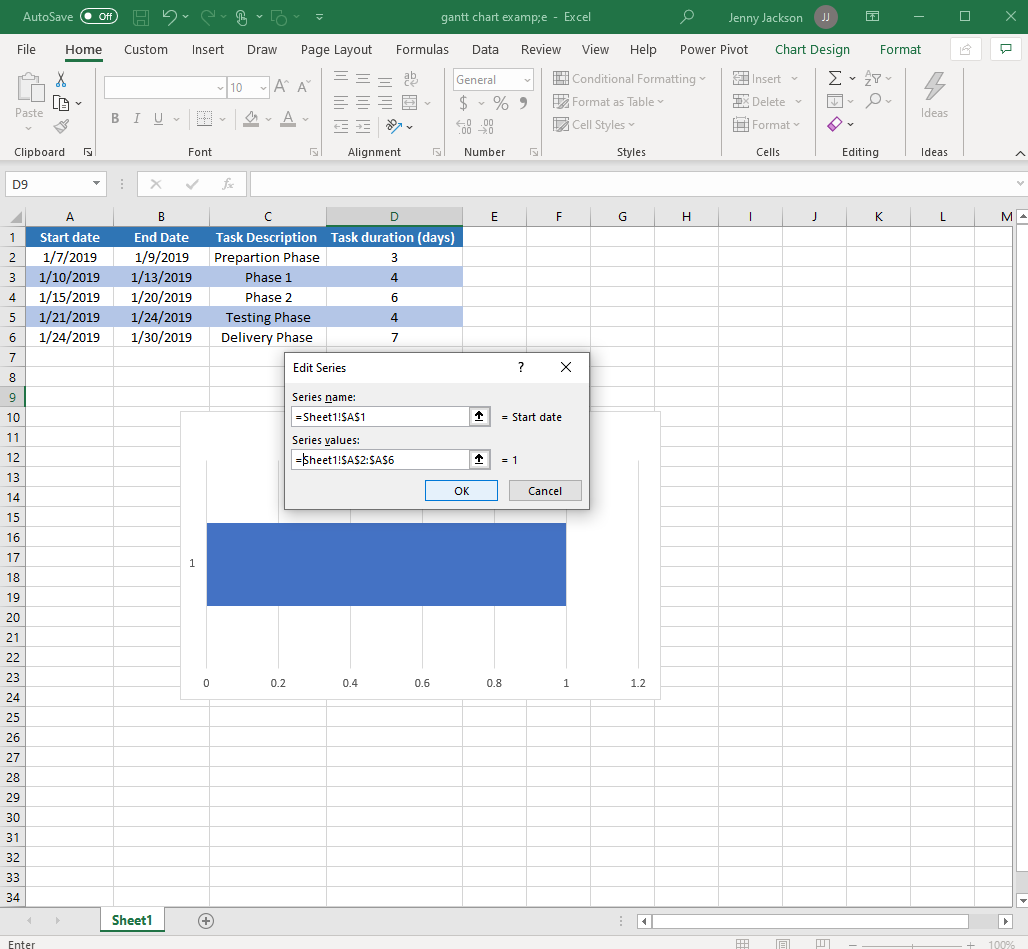
Task: Click the Increase Decimal icon
Action: coord(462,126)
